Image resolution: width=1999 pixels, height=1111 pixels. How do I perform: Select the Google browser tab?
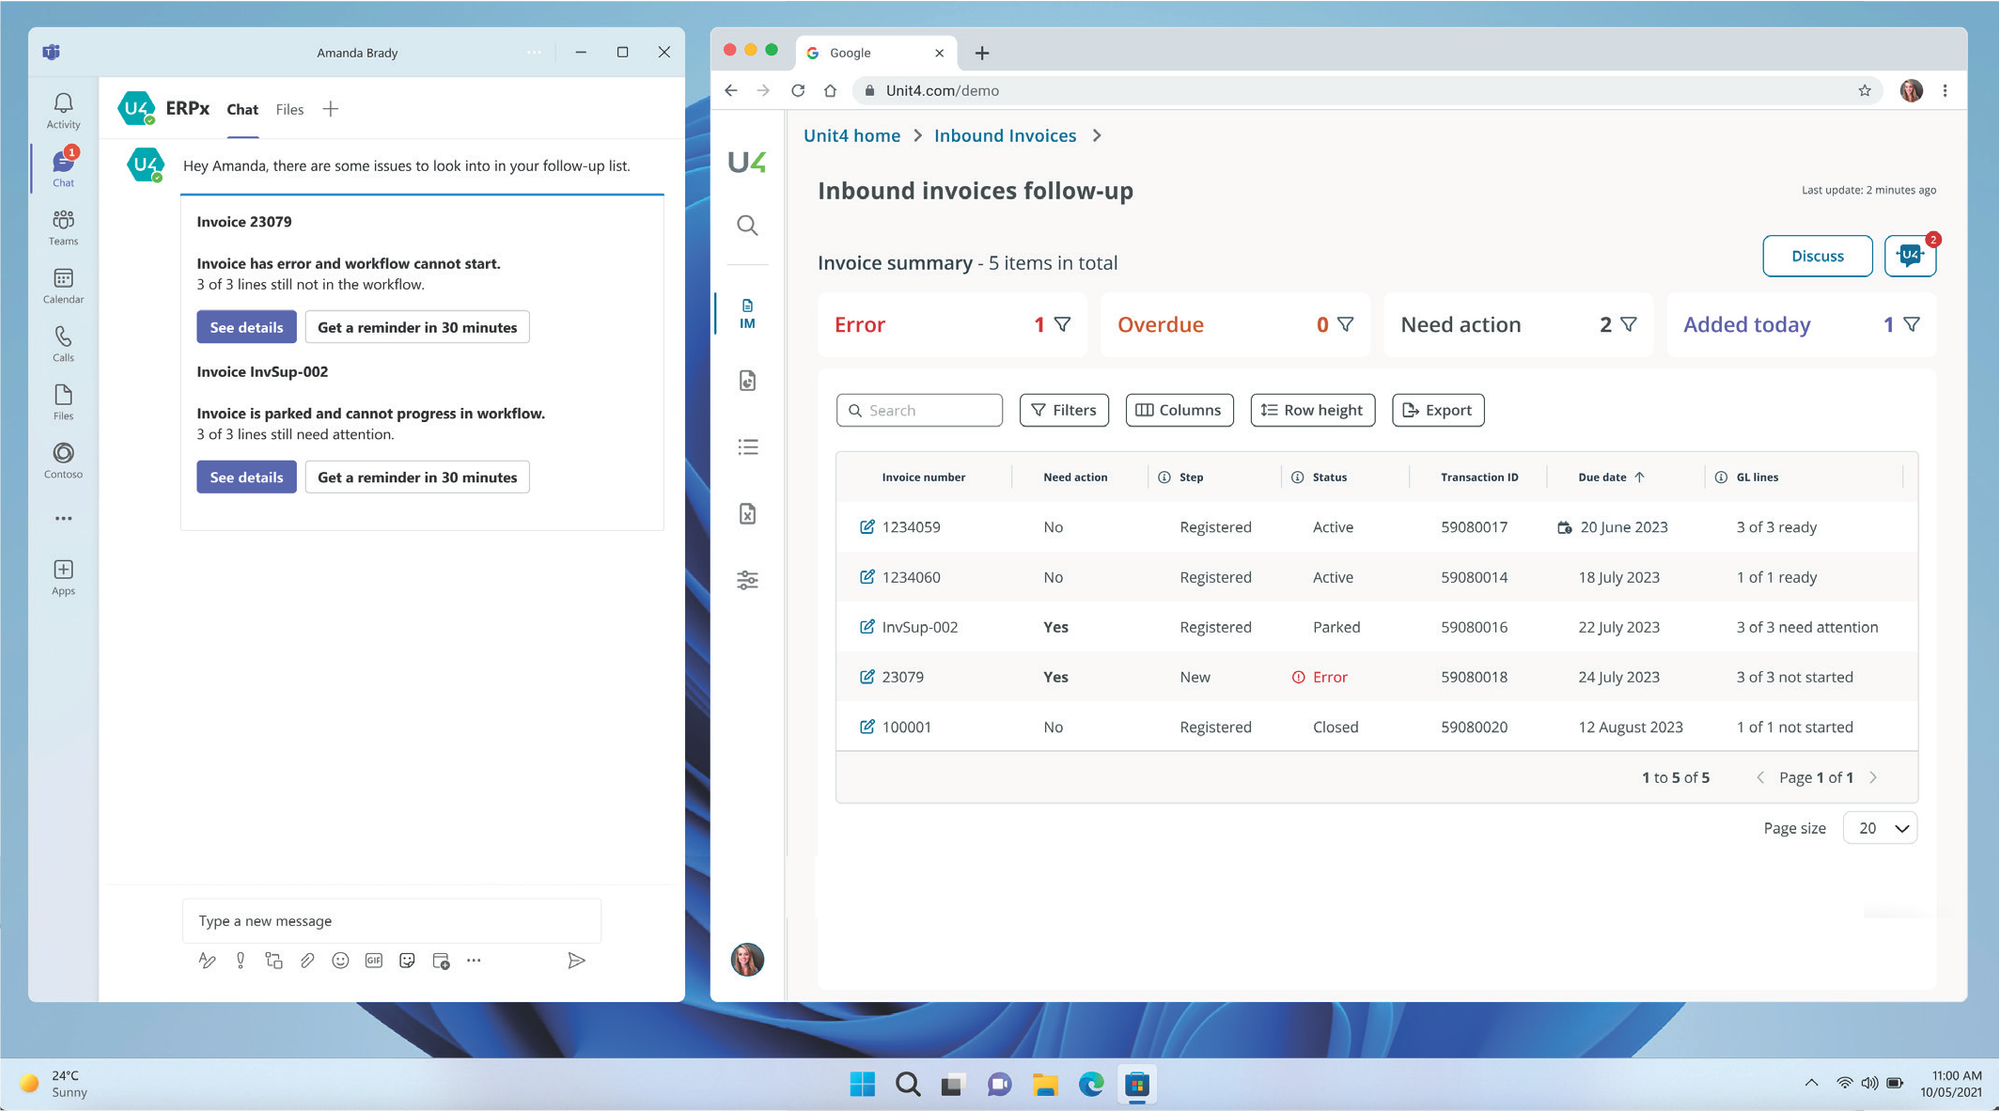click(x=876, y=52)
